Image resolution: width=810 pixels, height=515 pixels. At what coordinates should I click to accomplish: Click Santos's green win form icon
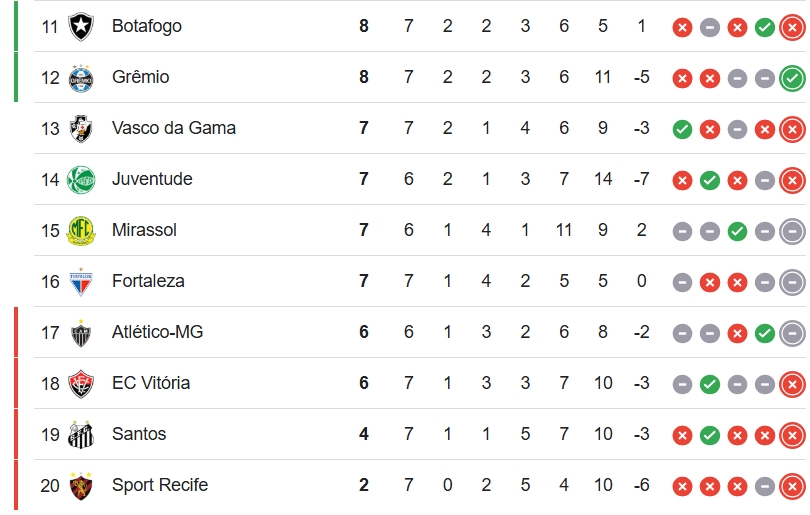(710, 435)
